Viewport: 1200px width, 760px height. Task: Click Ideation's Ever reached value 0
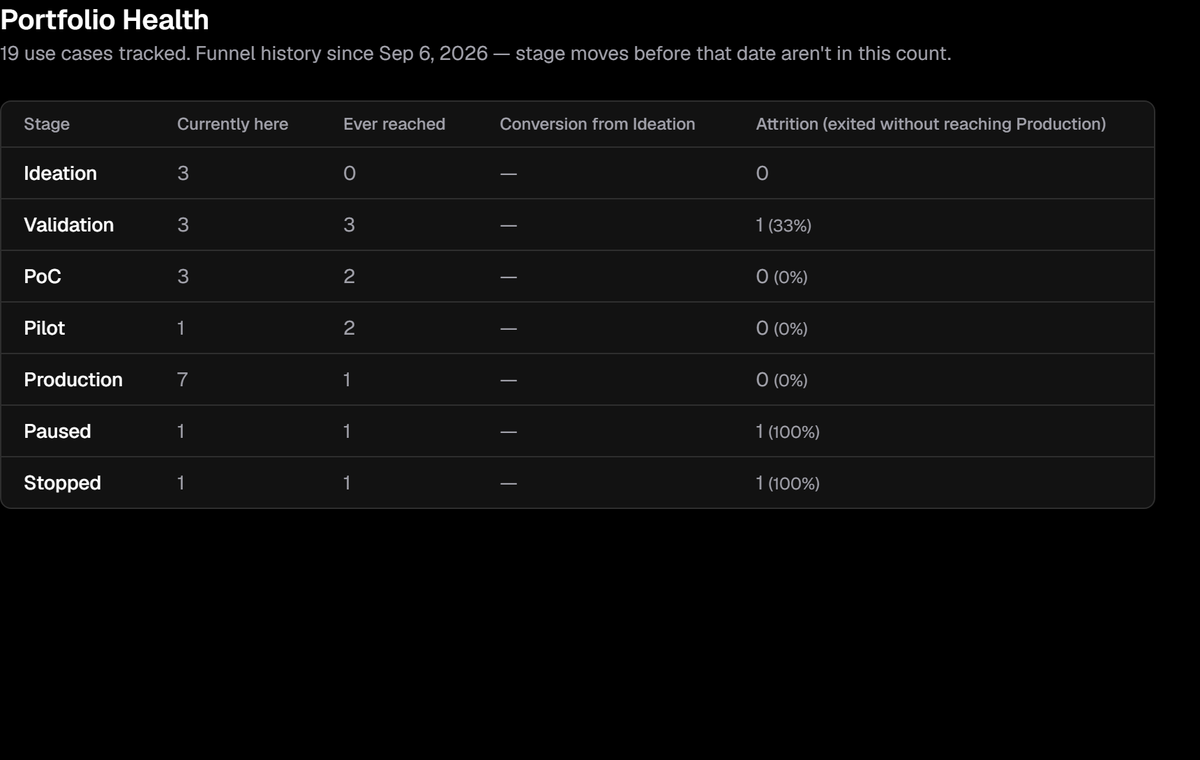349,173
